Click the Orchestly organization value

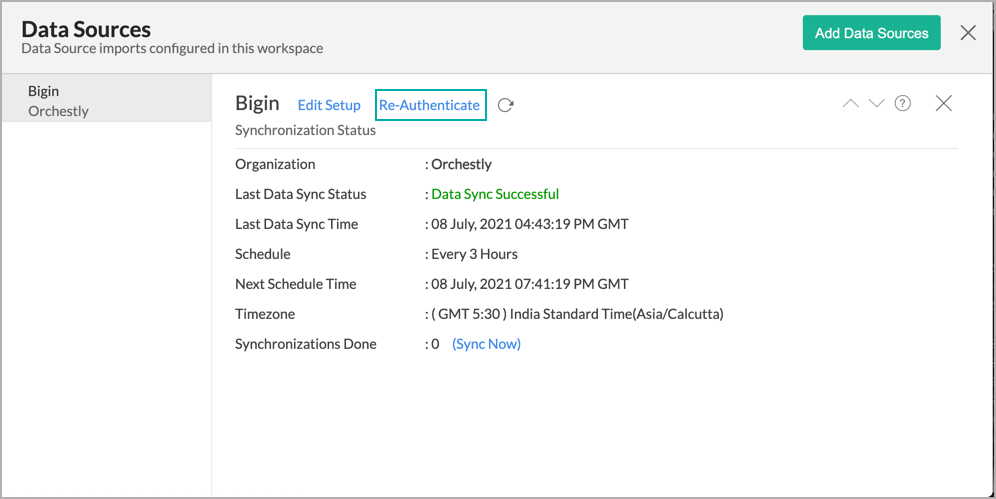pos(462,164)
